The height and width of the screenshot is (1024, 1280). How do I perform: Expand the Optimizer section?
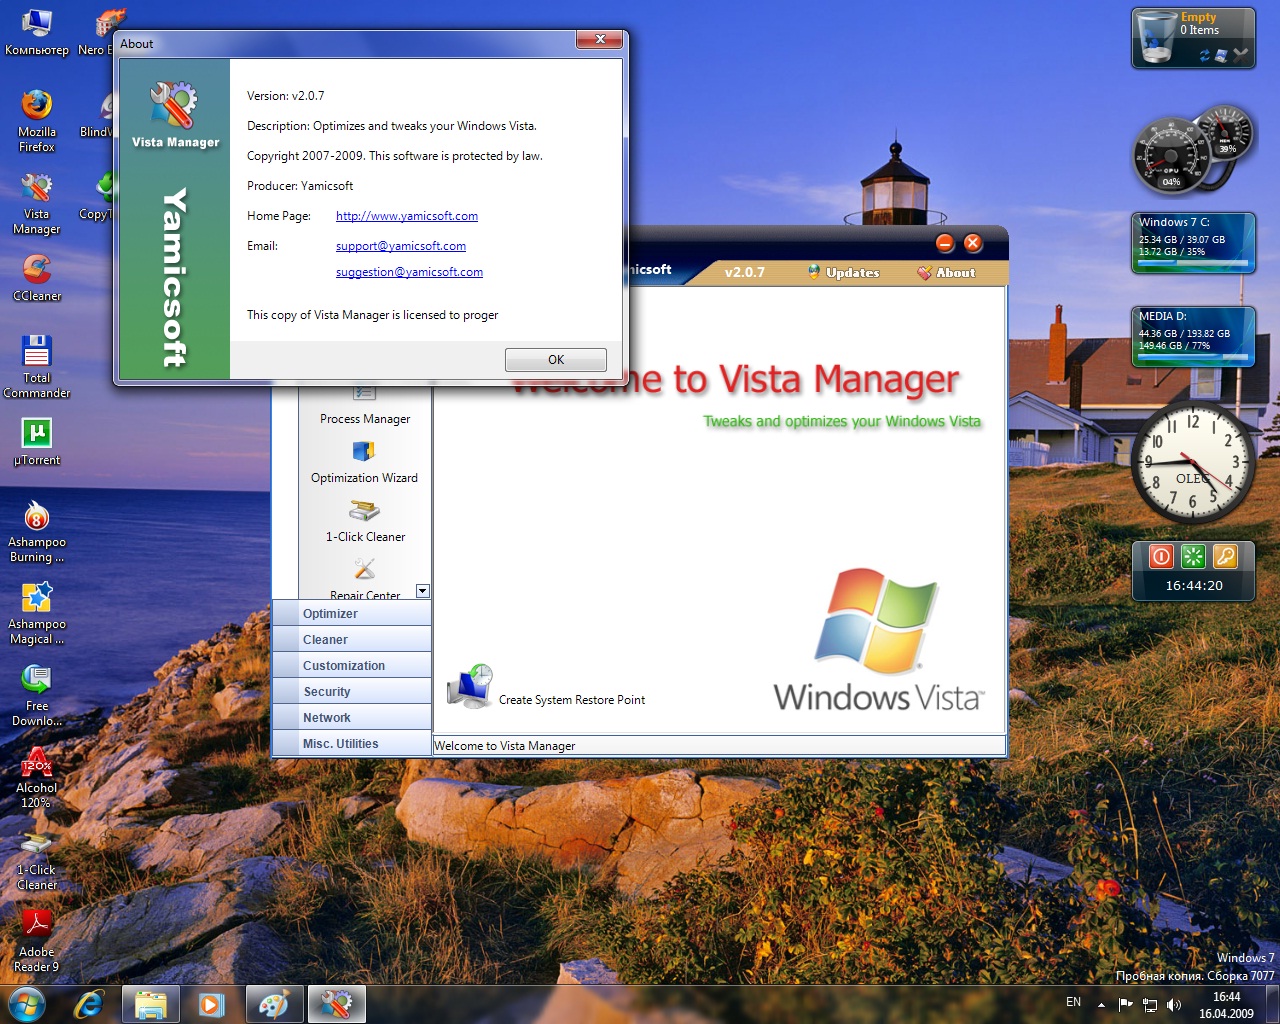click(352, 614)
